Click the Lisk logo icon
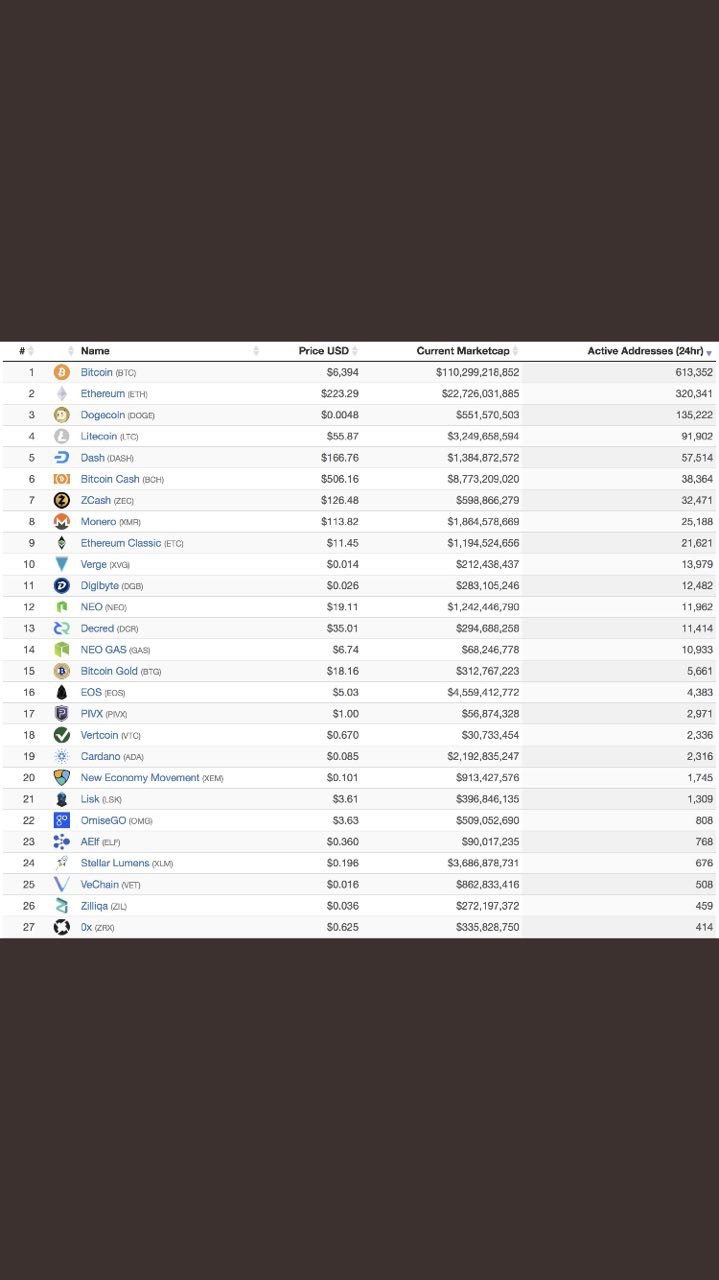The height and width of the screenshot is (1280, 719). (61, 799)
